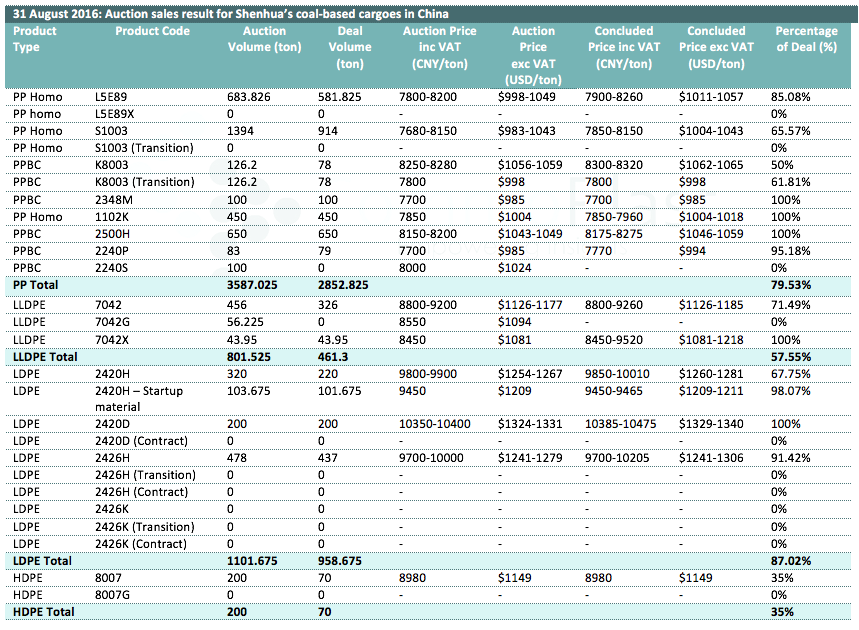859x630 pixels.
Task: Click product code cell '8007G'
Action: 113,594
